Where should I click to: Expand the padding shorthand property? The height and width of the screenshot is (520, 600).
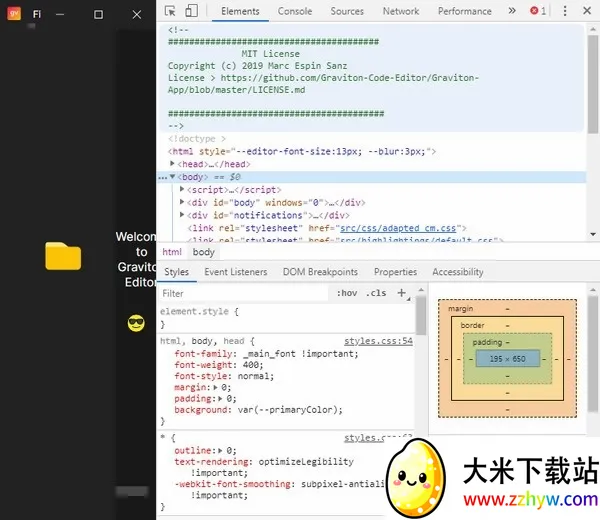tap(220, 398)
